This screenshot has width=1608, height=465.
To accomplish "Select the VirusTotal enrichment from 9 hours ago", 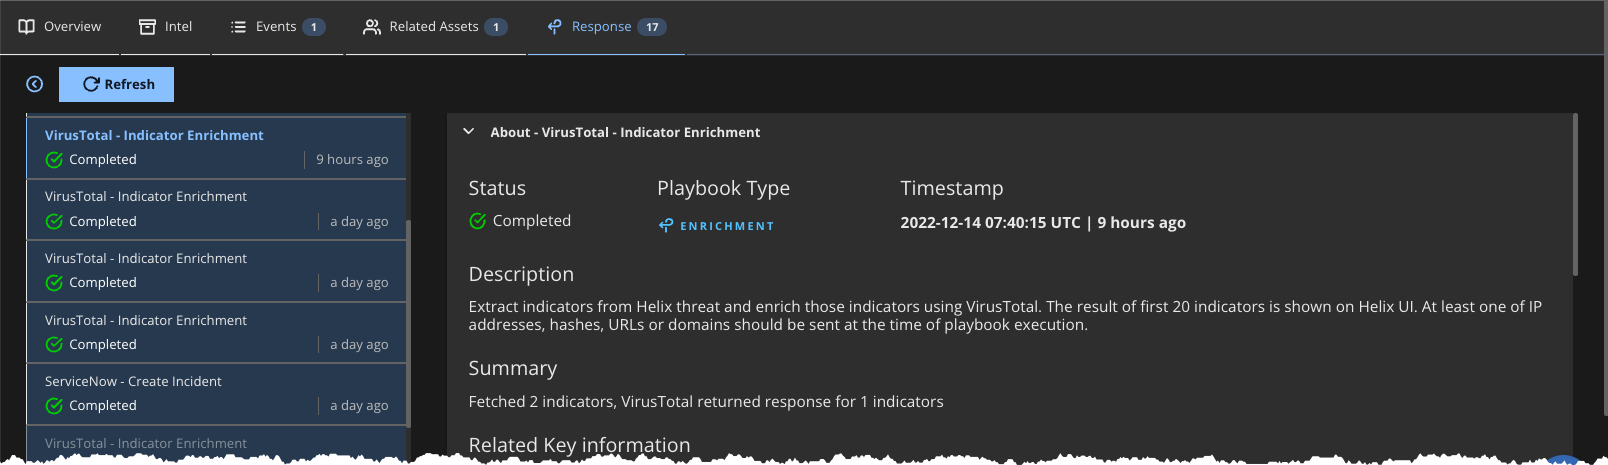I will click(x=216, y=147).
